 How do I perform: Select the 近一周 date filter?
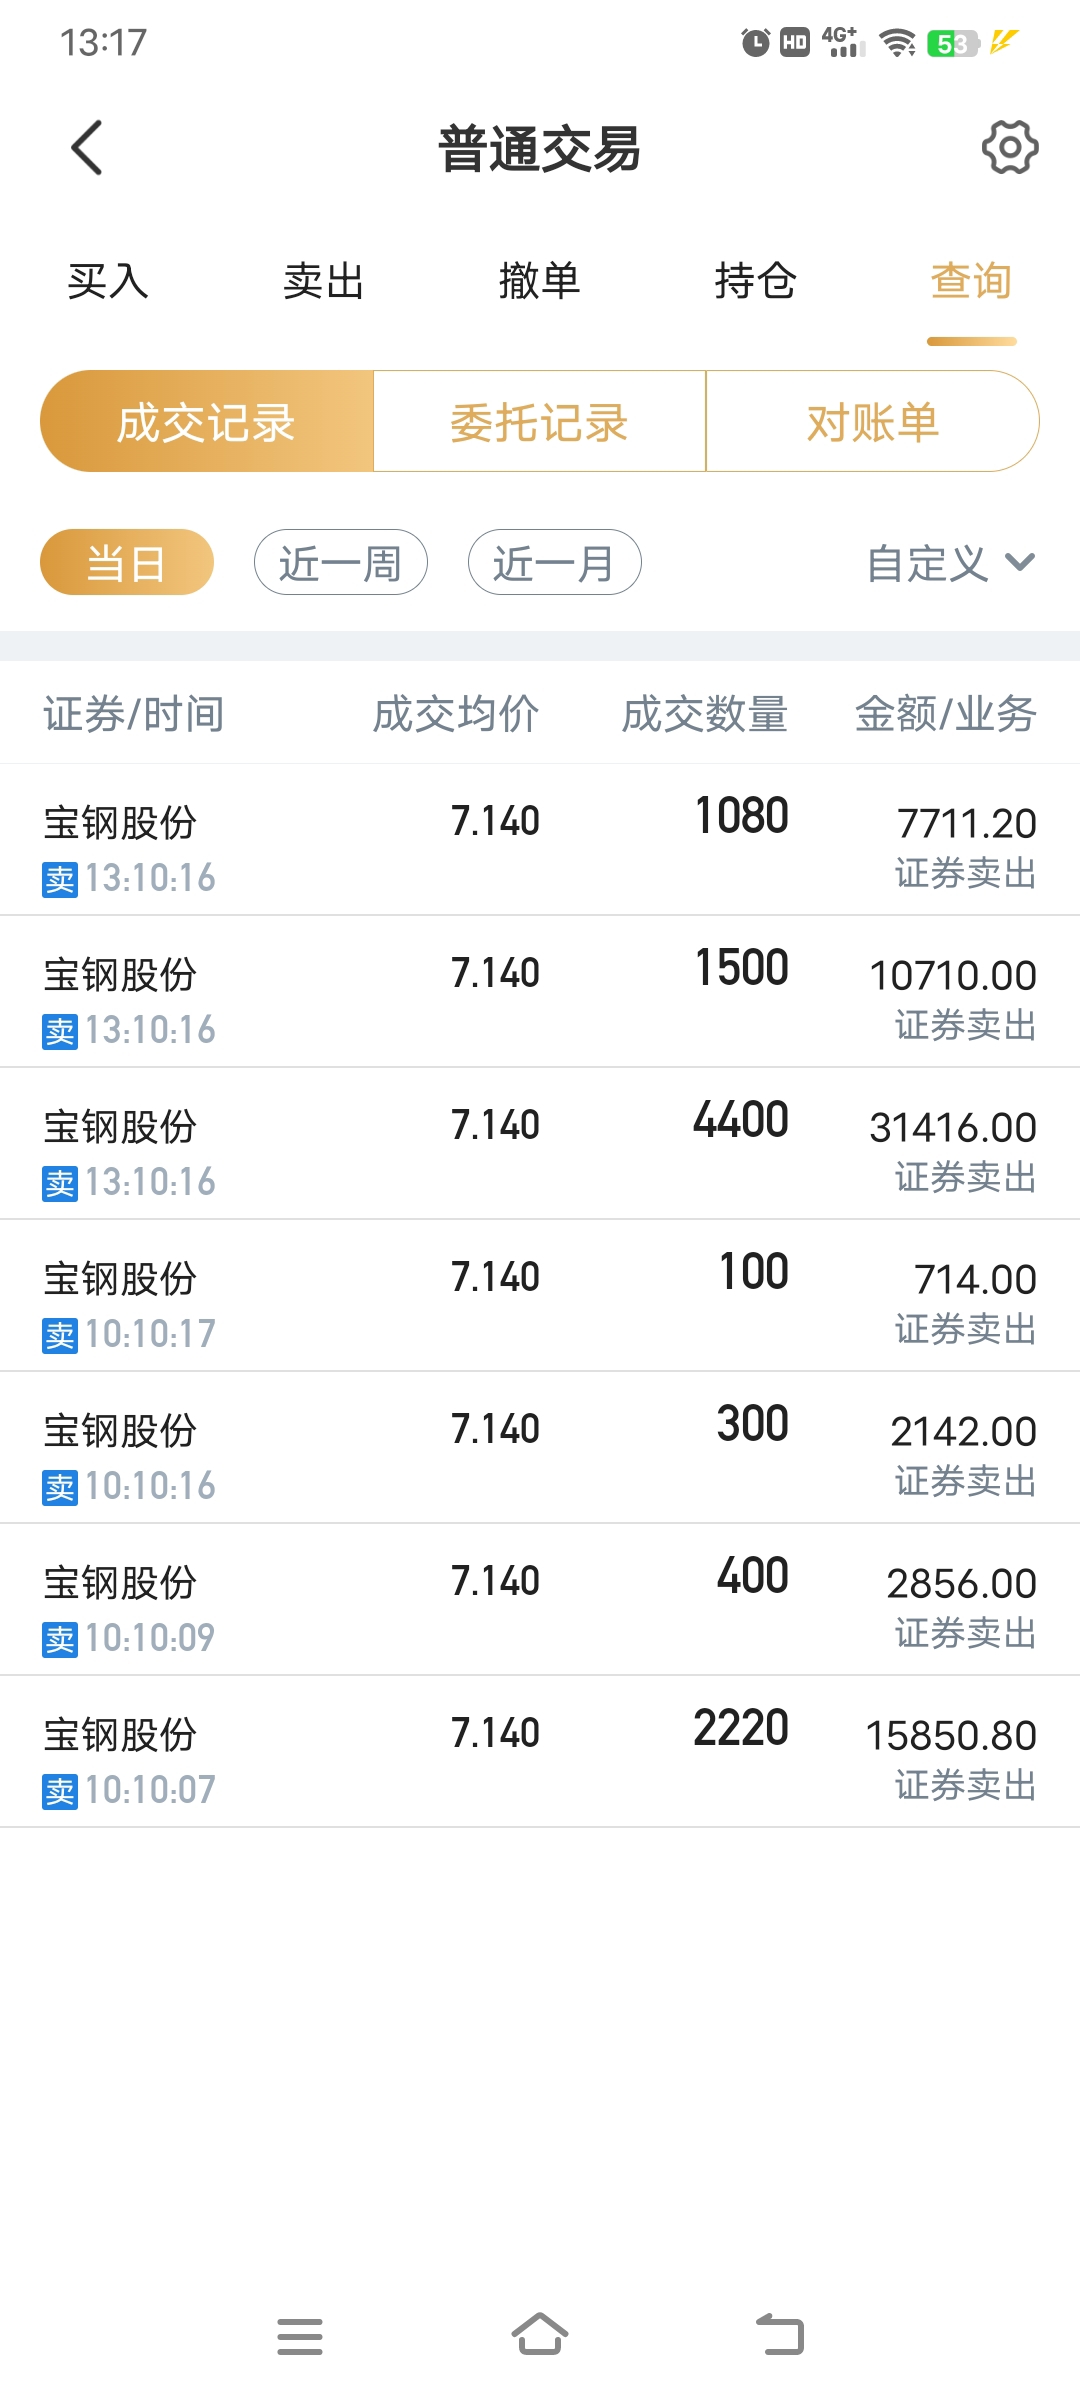click(341, 562)
